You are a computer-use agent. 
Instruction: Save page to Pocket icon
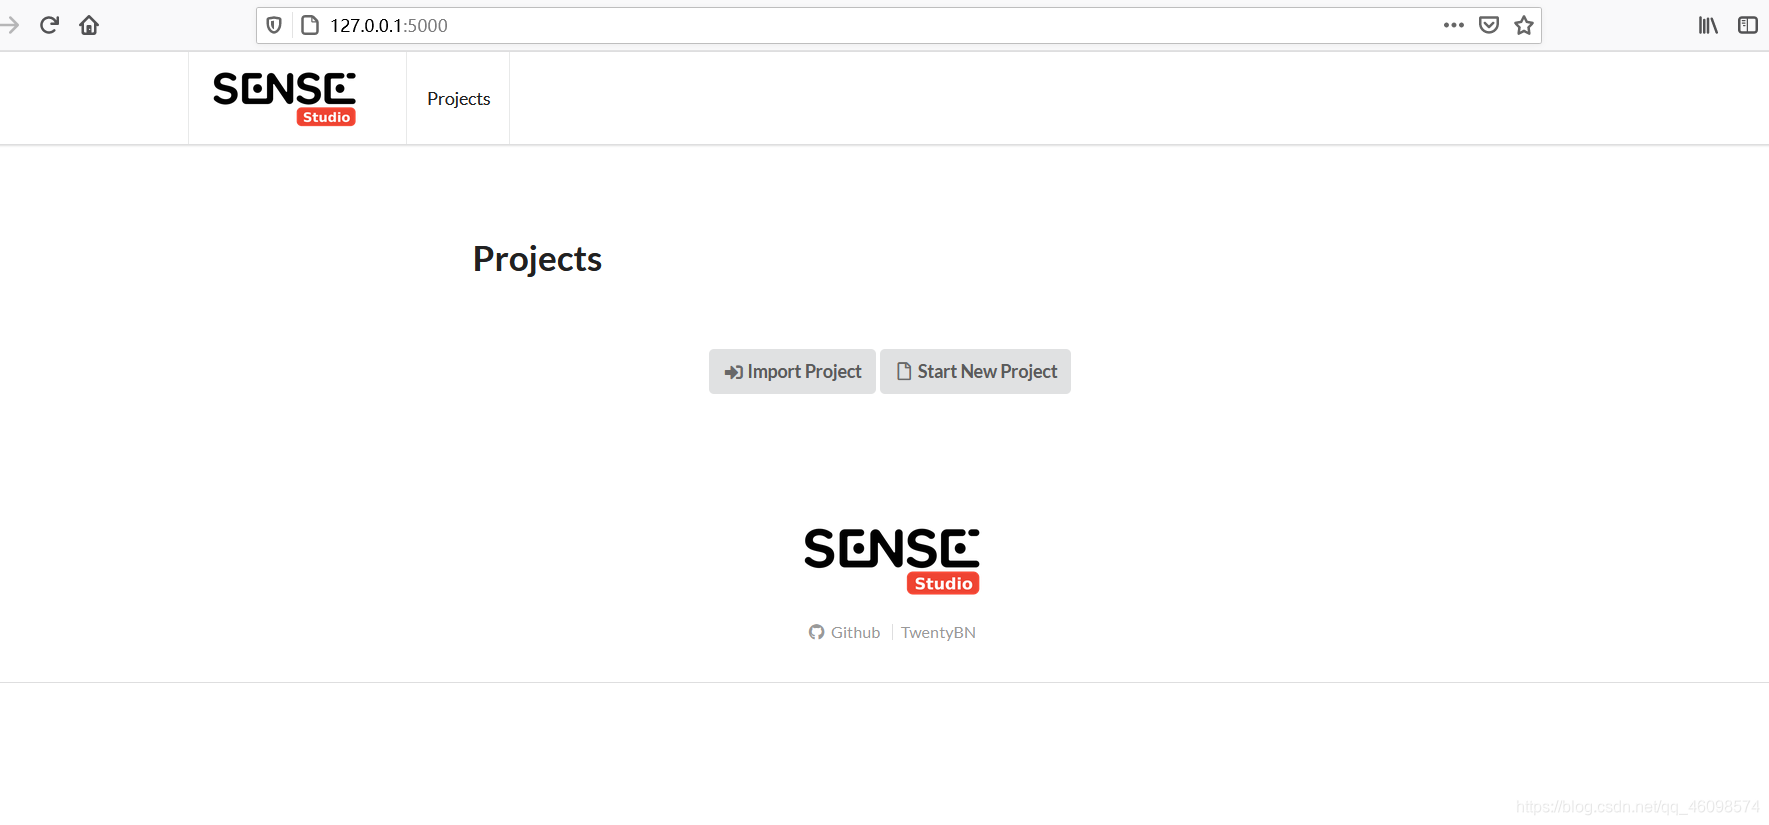[1489, 25]
